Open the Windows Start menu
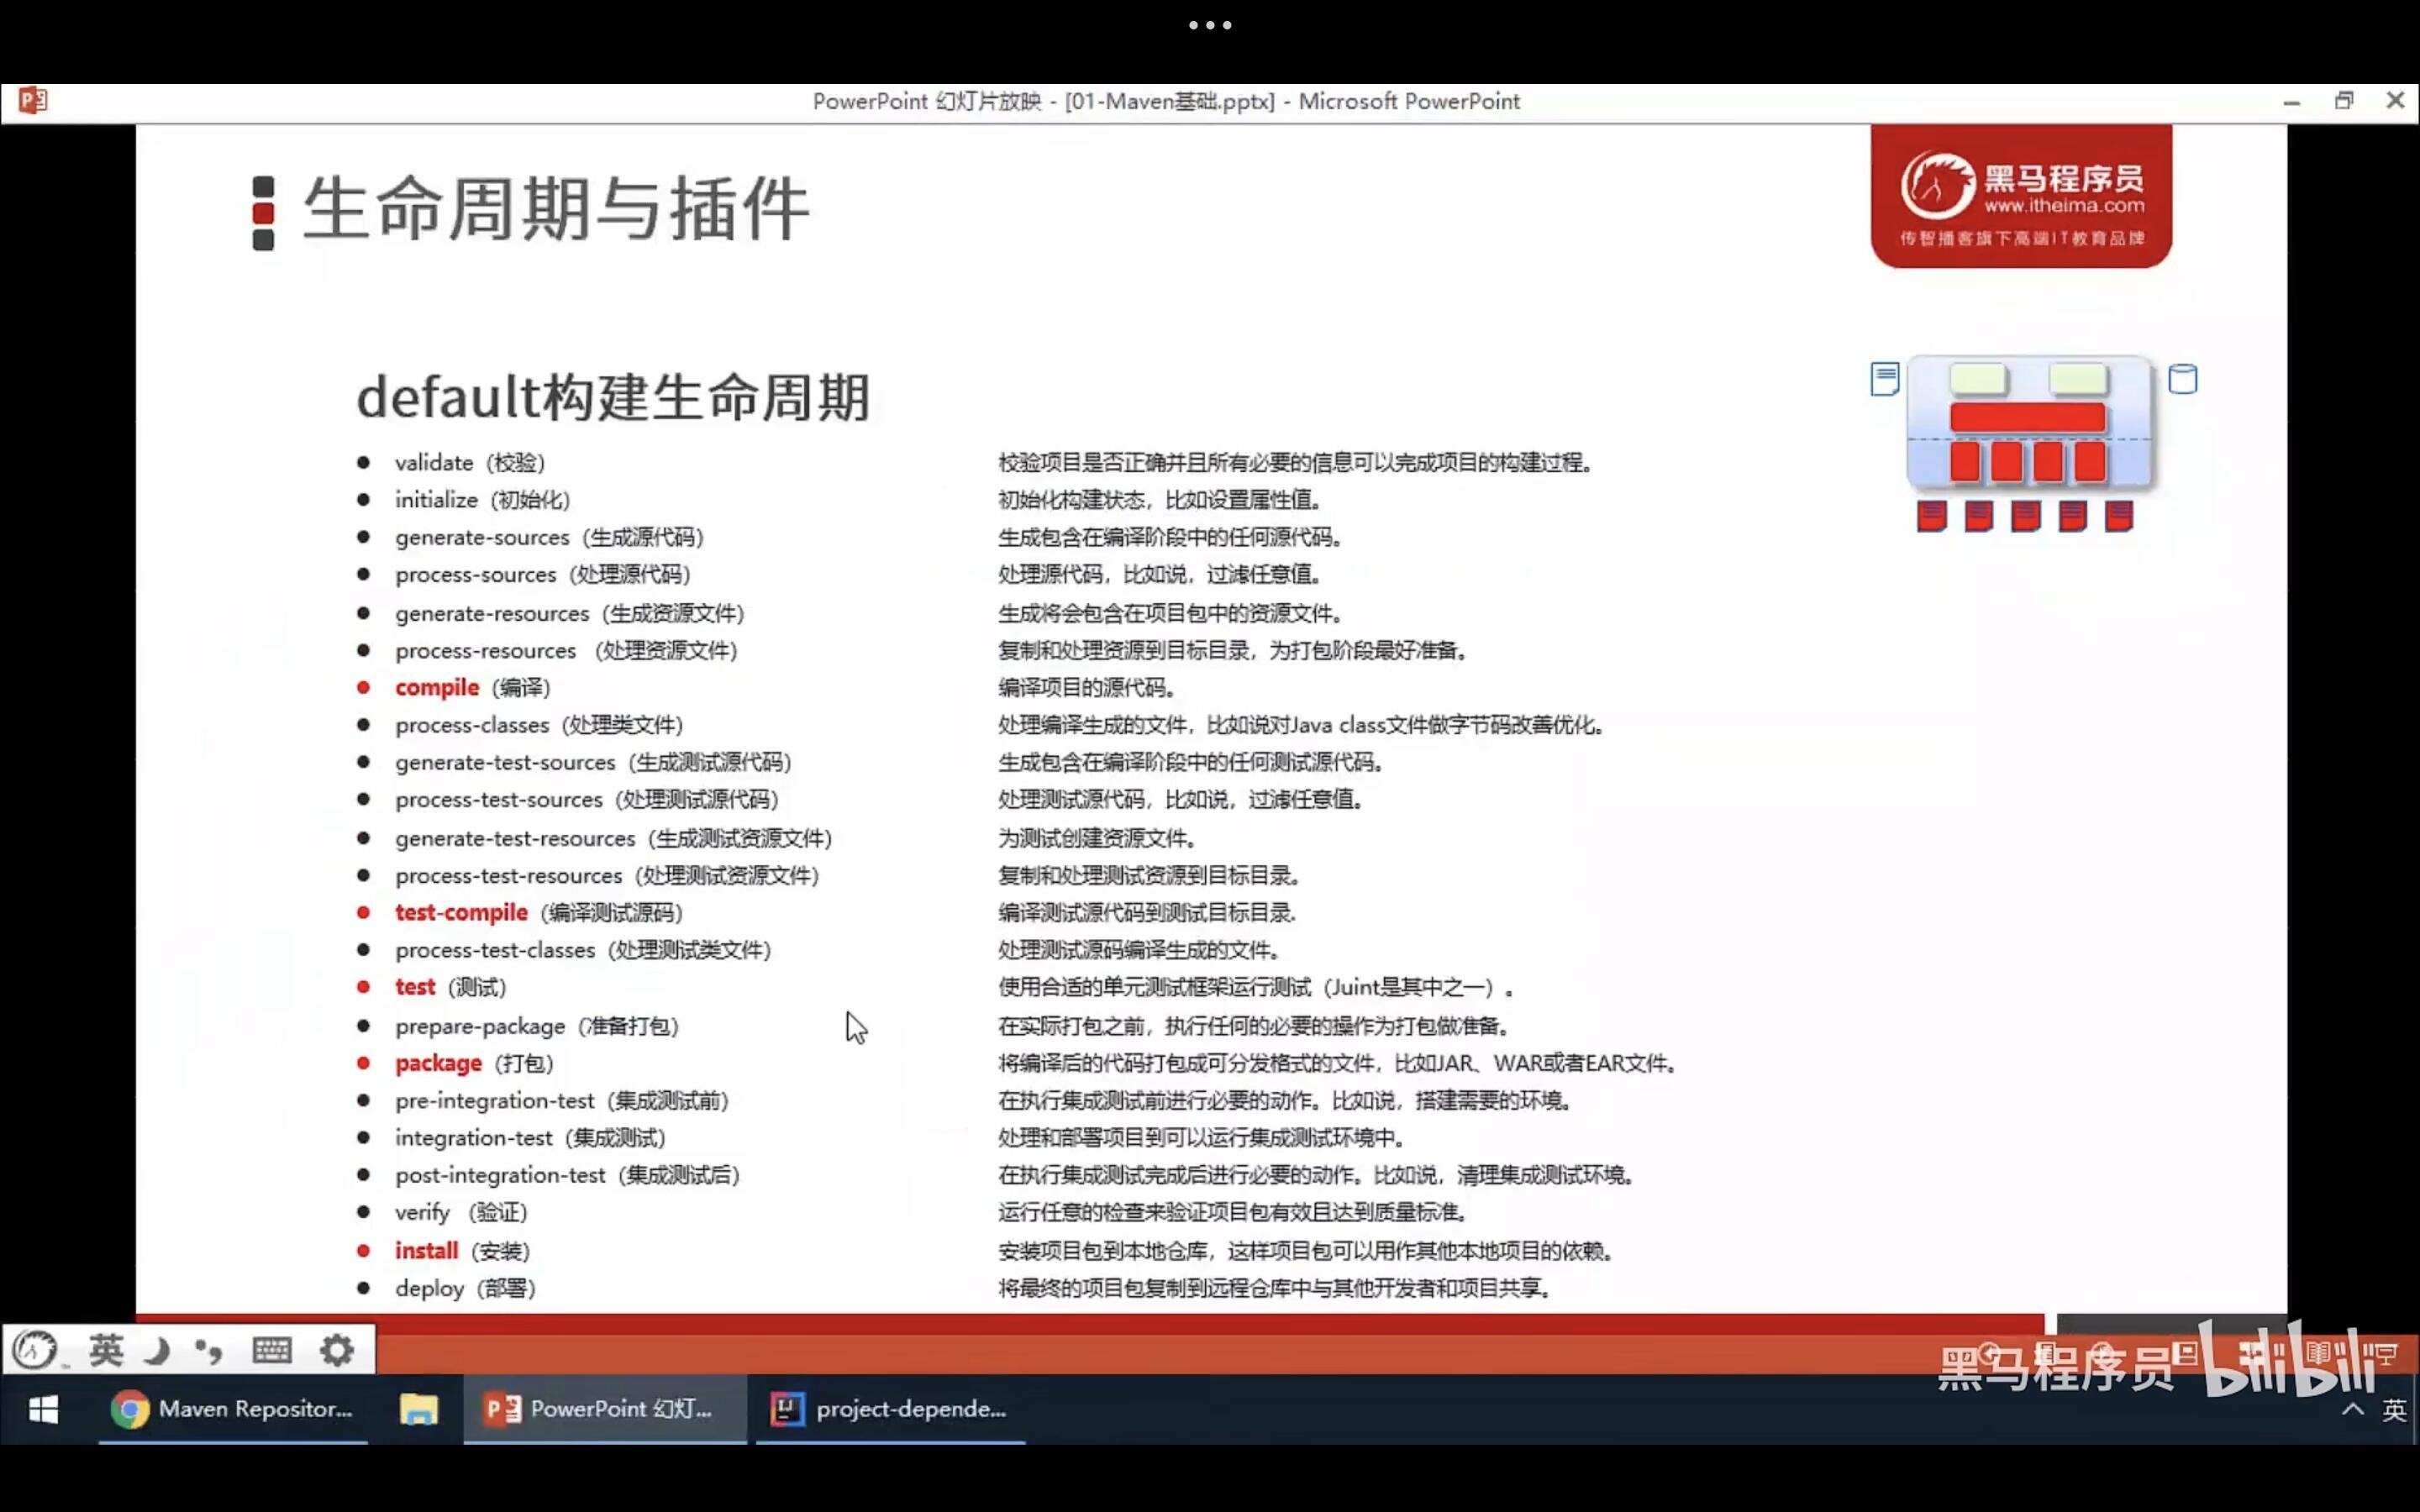 [44, 1409]
